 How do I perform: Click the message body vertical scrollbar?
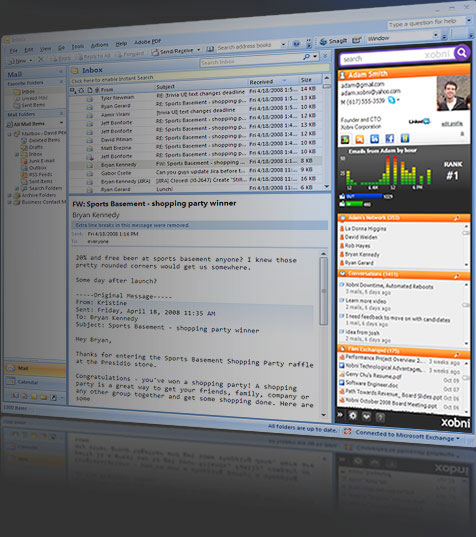[324, 290]
